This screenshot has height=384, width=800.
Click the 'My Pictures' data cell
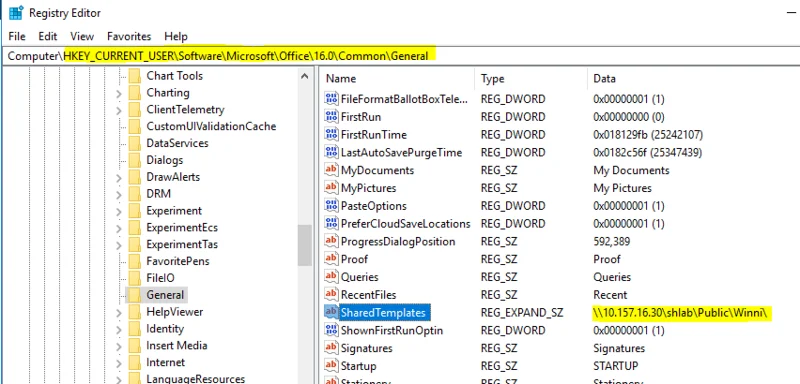click(622, 188)
